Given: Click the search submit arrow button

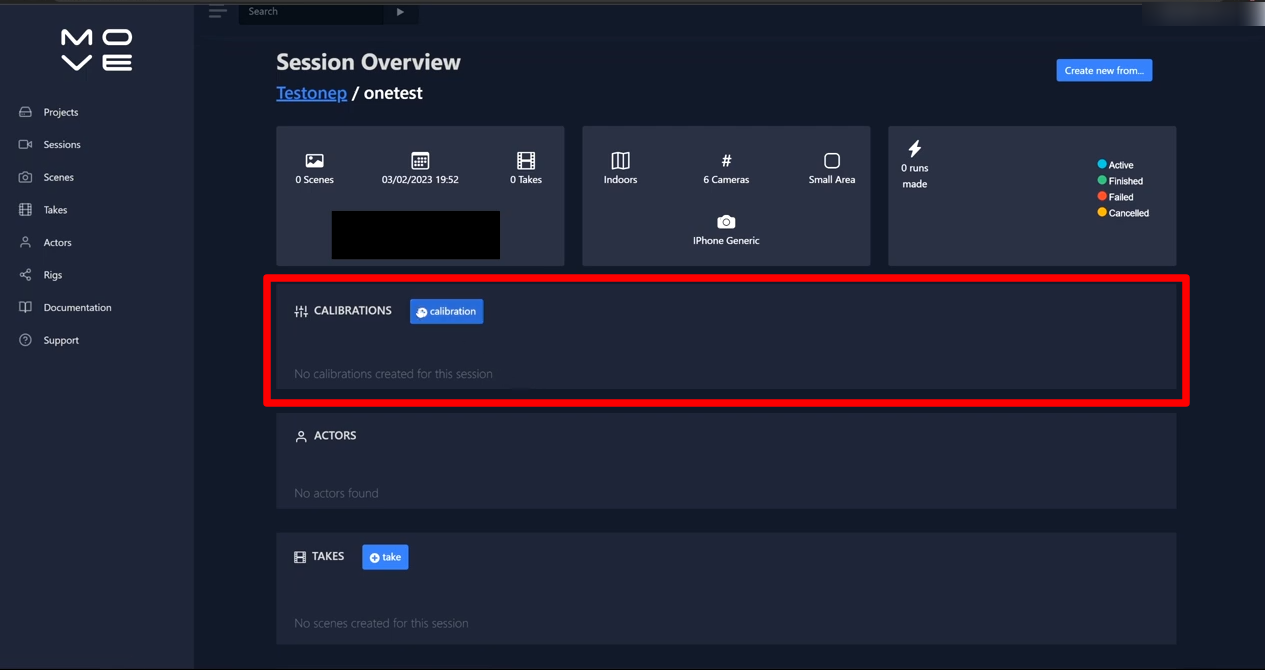Looking at the screenshot, I should pos(401,12).
